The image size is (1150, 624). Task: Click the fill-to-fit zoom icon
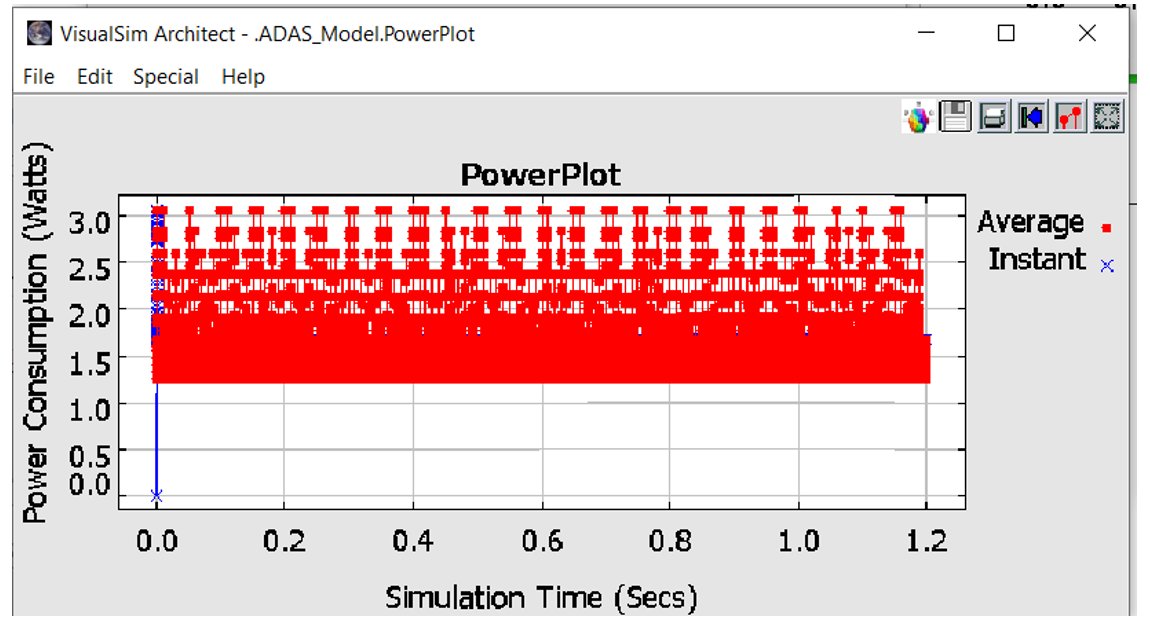pos(1107,117)
